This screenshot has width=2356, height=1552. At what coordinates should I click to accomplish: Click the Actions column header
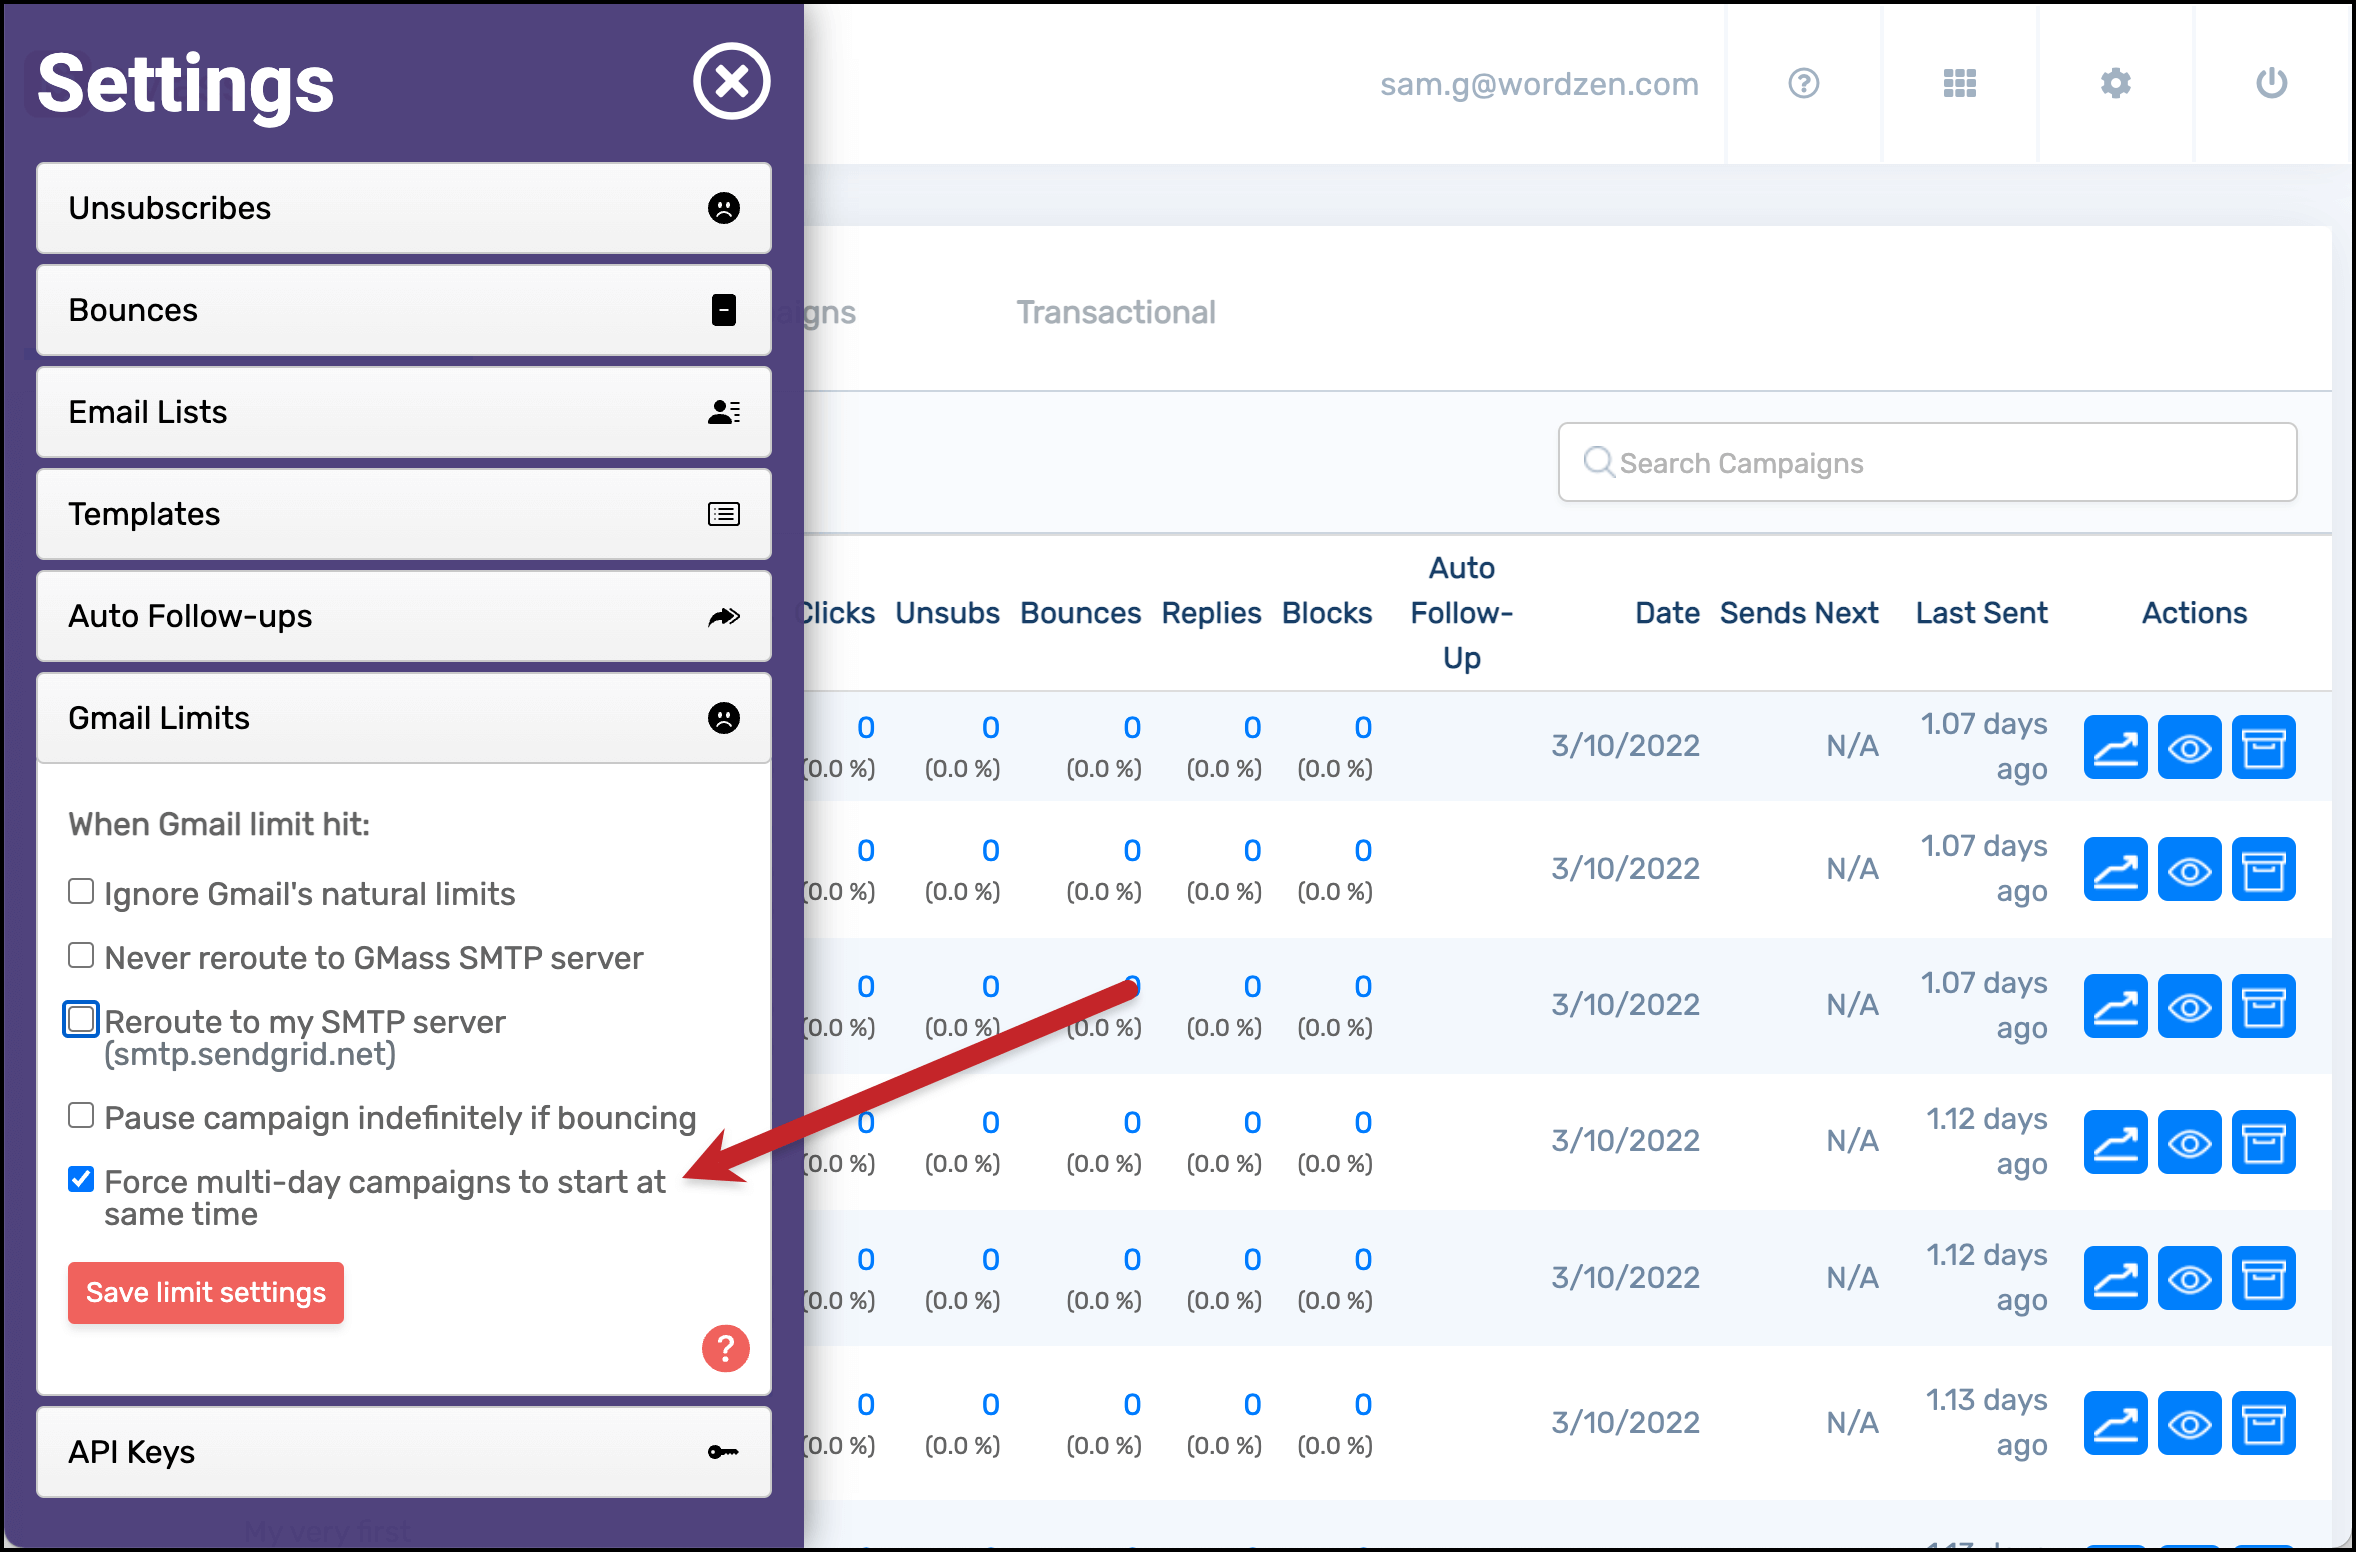pyautogui.click(x=2194, y=613)
